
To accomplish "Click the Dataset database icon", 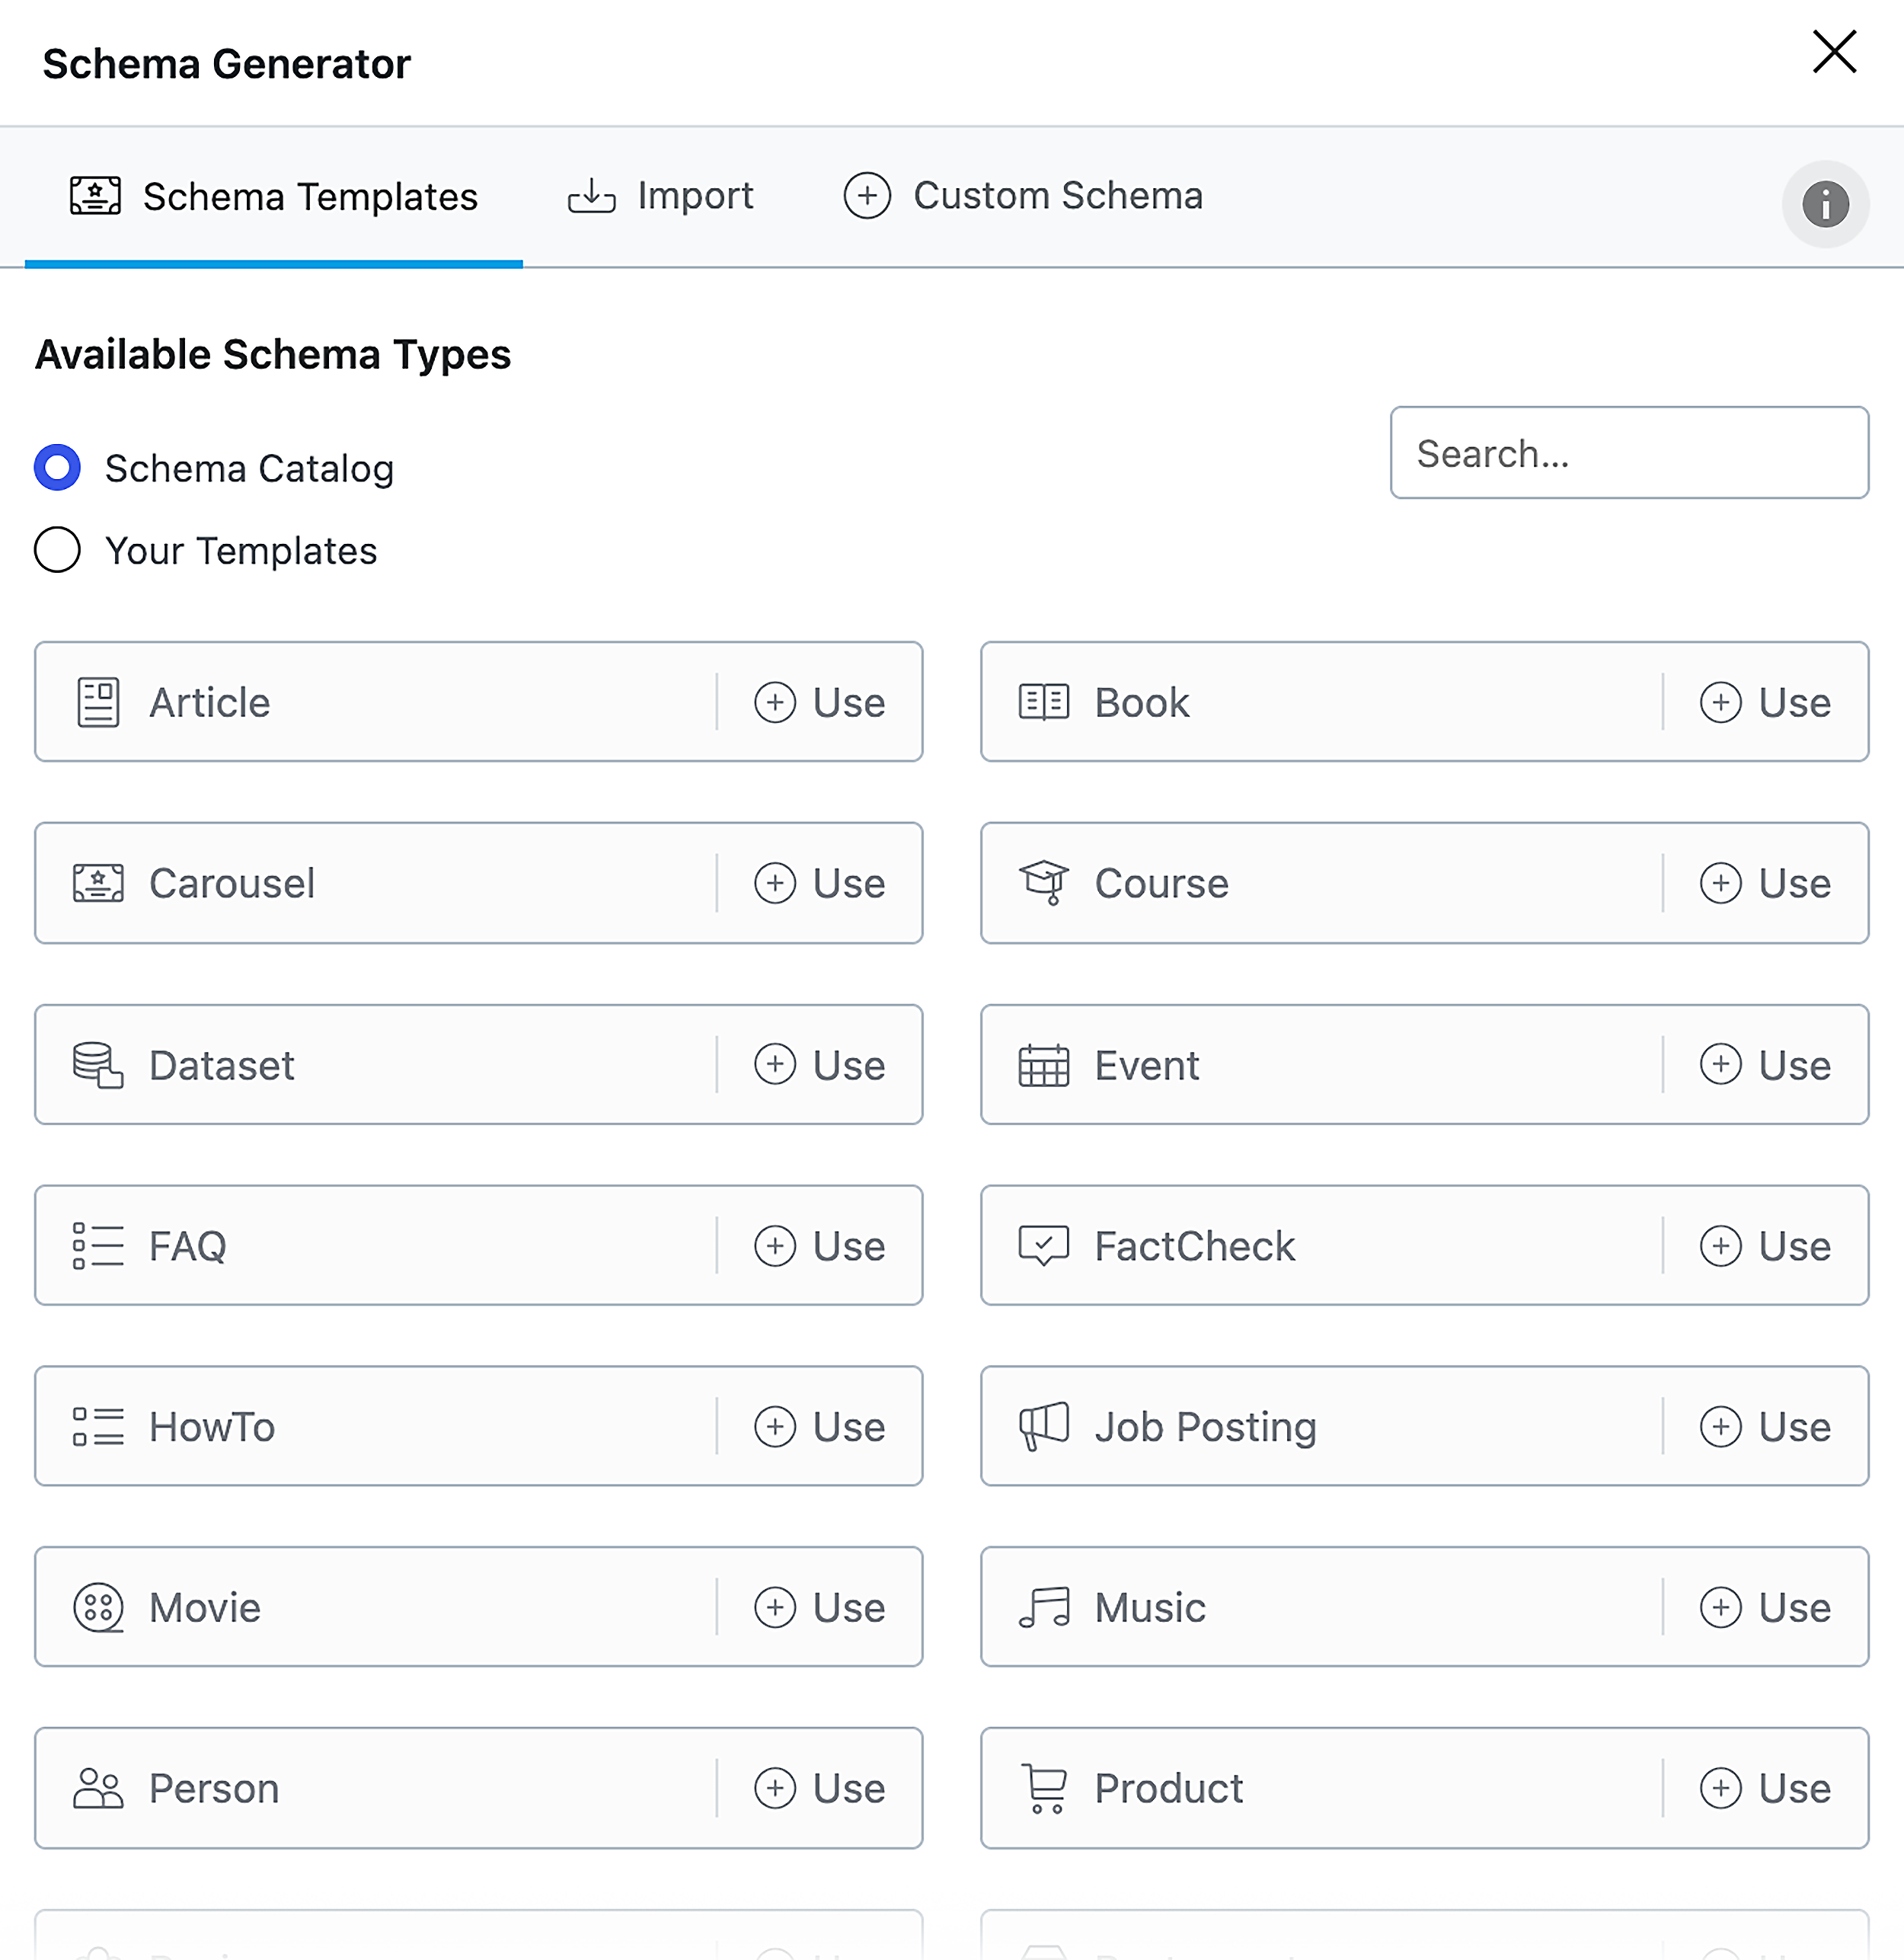I will coord(98,1065).
